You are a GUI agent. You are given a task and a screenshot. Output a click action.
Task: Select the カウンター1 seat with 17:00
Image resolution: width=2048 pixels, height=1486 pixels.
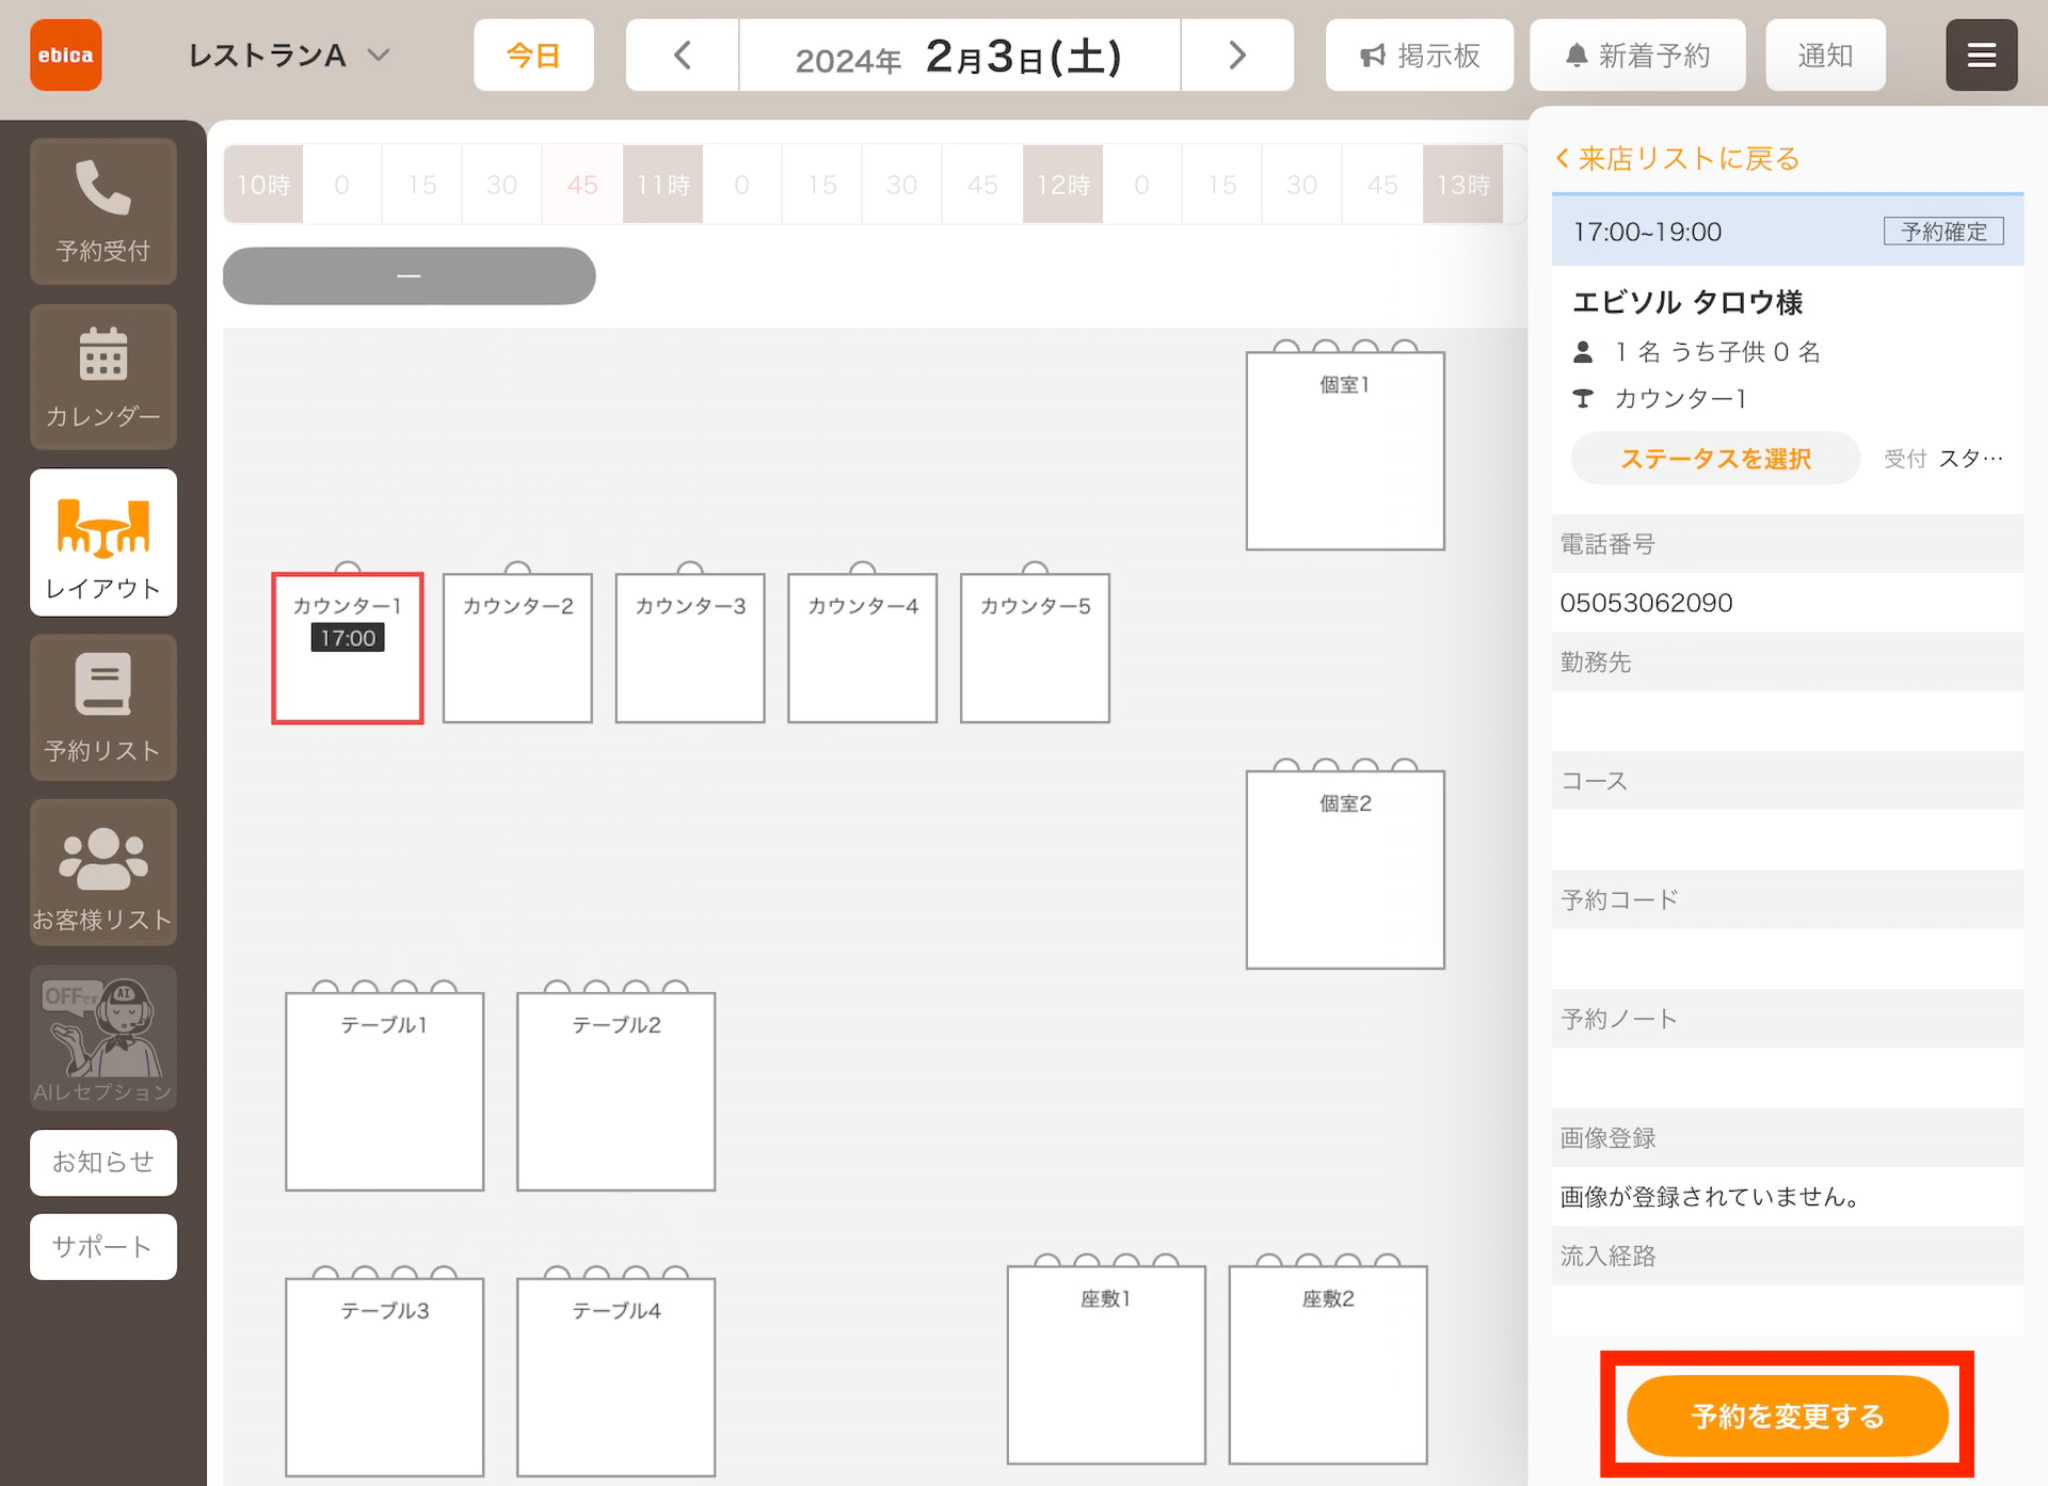pos(347,648)
